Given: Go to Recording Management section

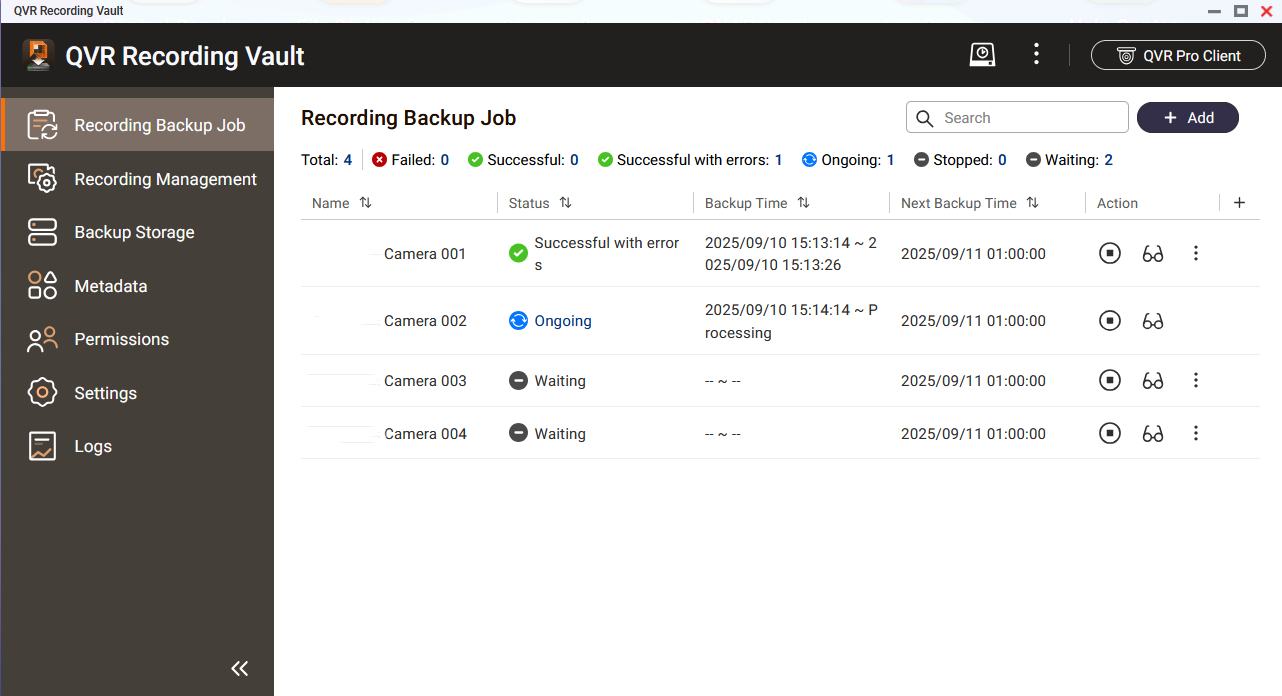Looking at the screenshot, I should point(137,179).
